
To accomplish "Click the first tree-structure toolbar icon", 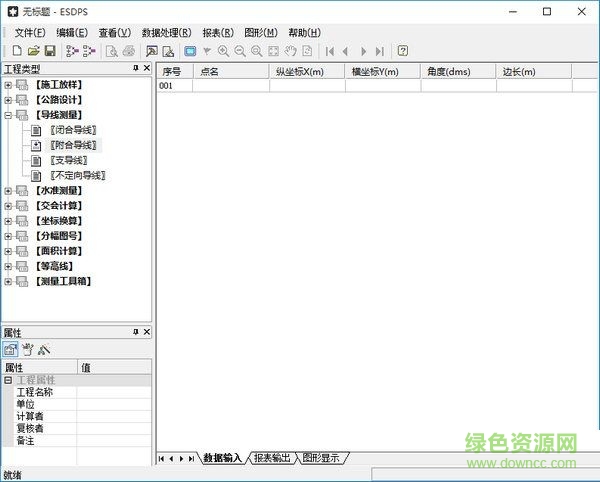I will coord(72,51).
